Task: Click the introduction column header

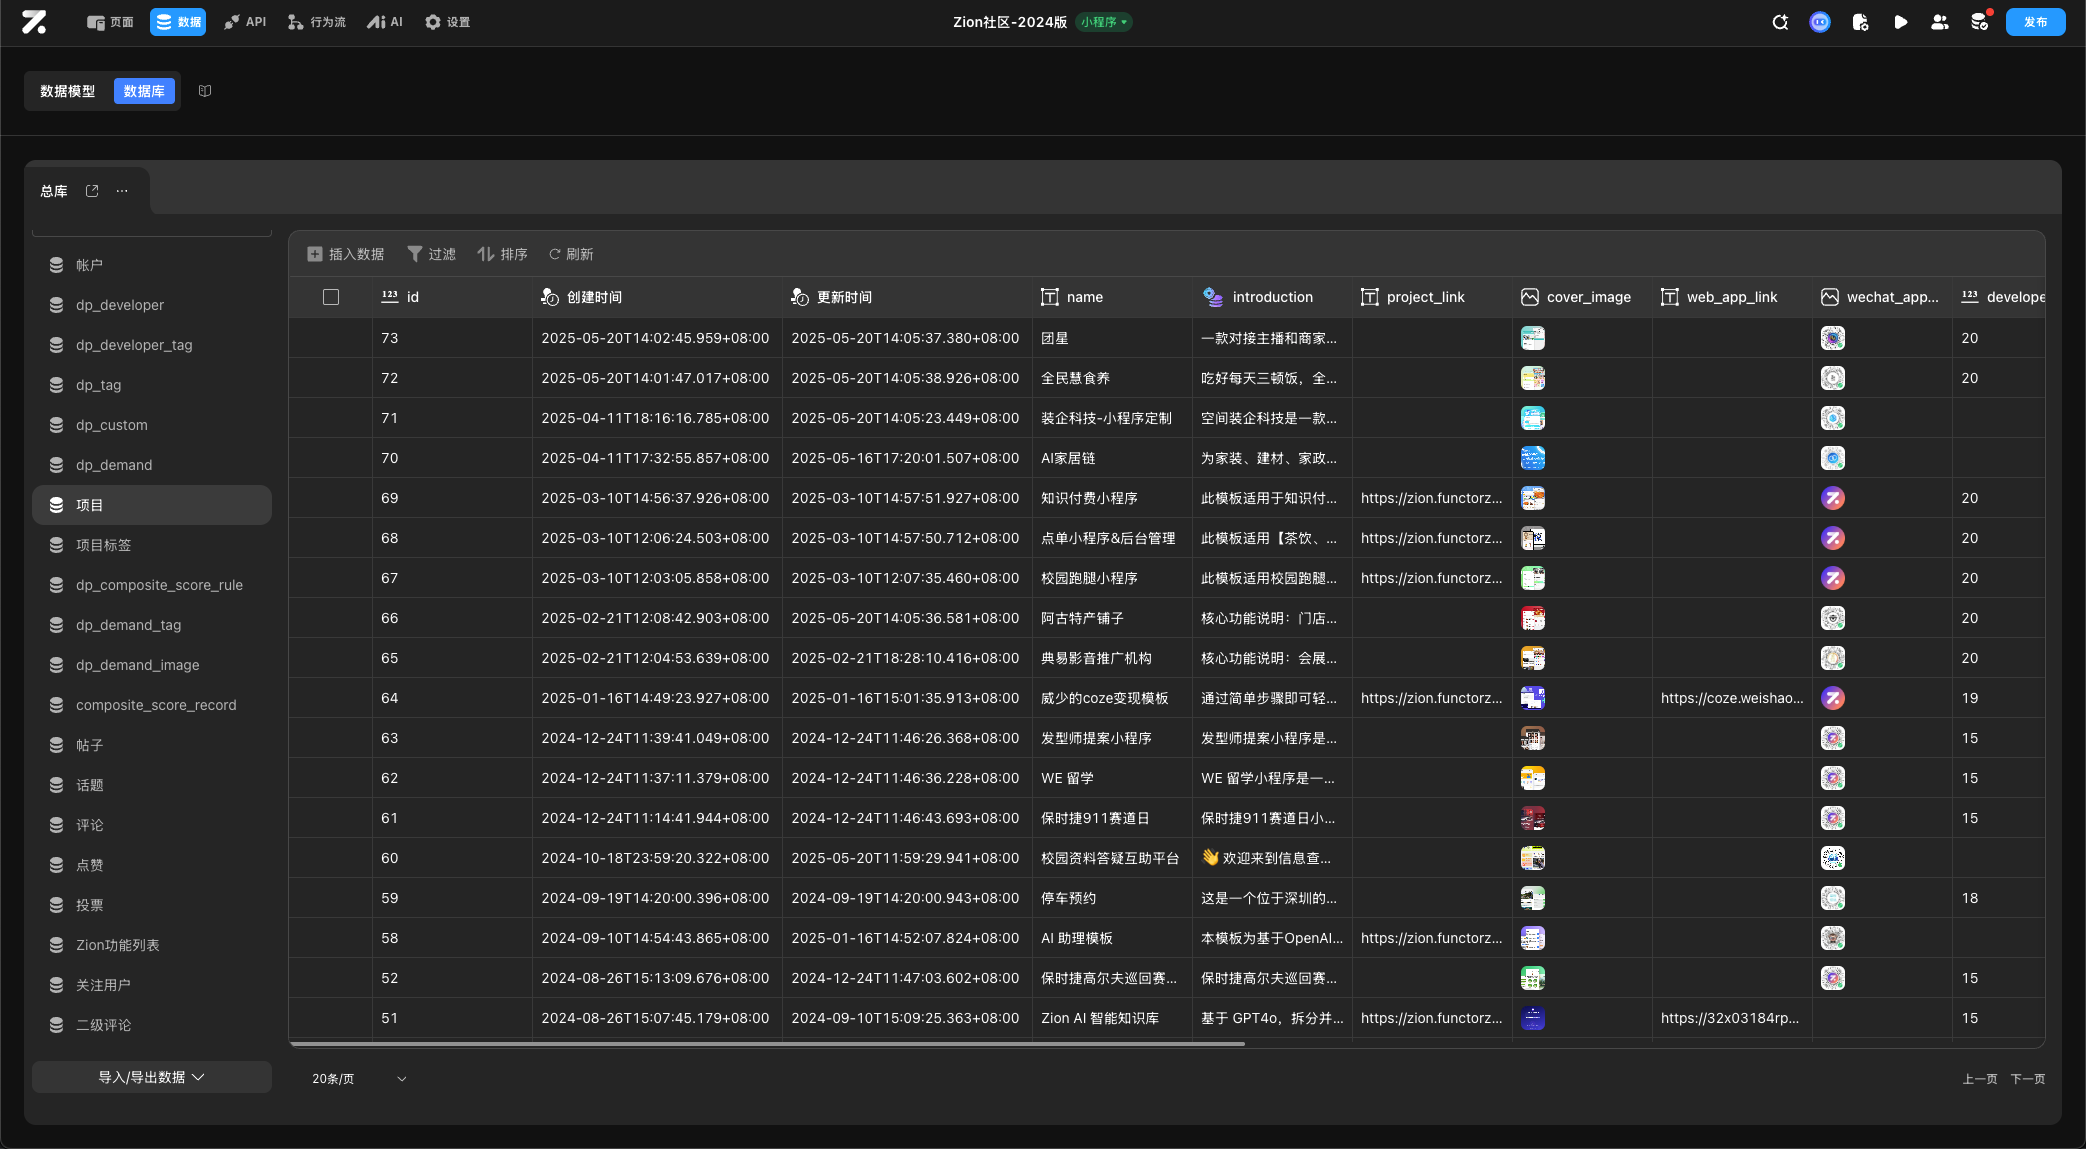Action: [x=1272, y=297]
